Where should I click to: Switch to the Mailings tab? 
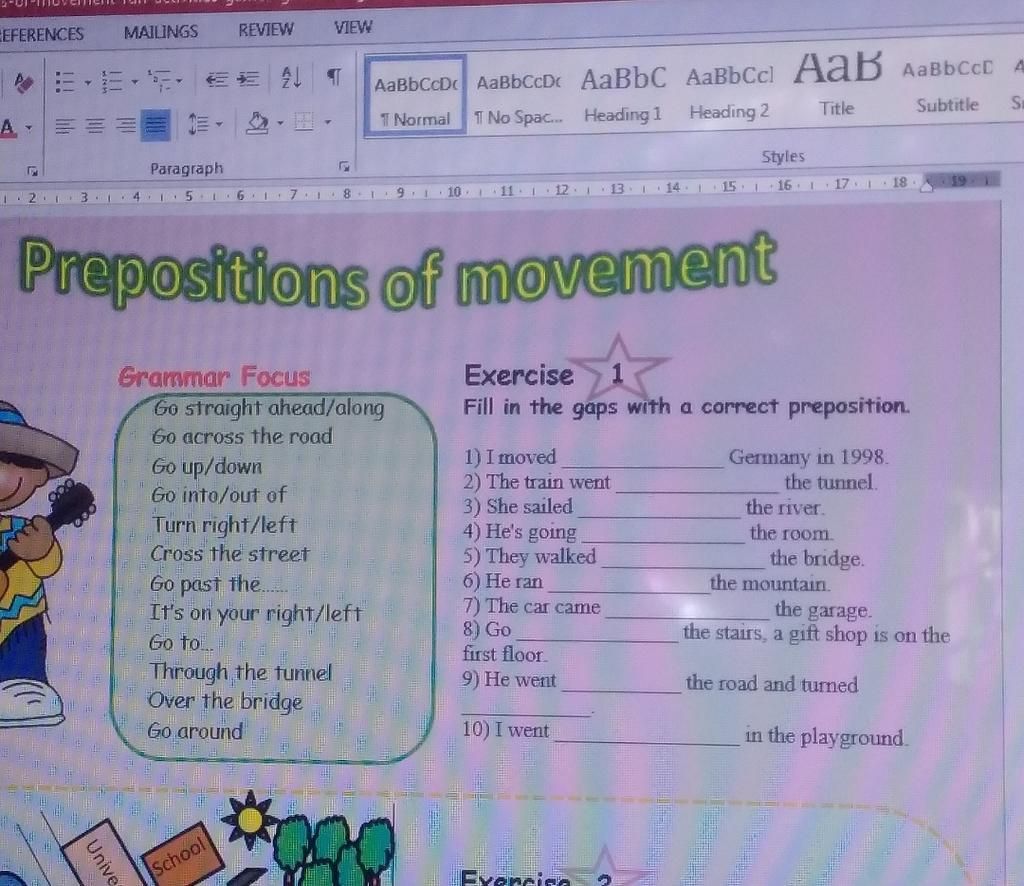[161, 31]
